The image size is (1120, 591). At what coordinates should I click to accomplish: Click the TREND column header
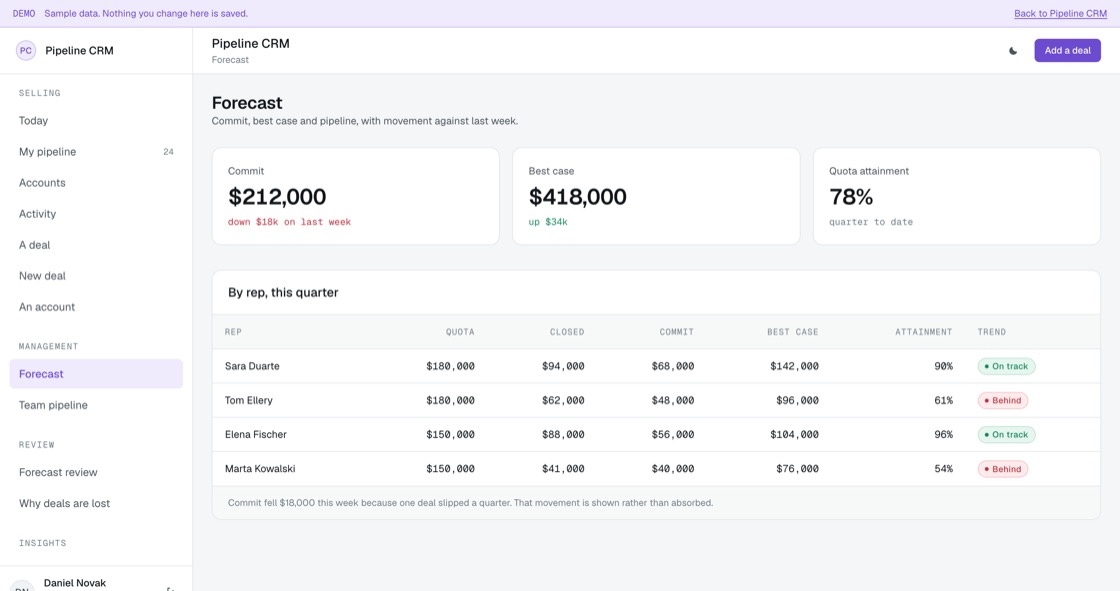[991, 332]
